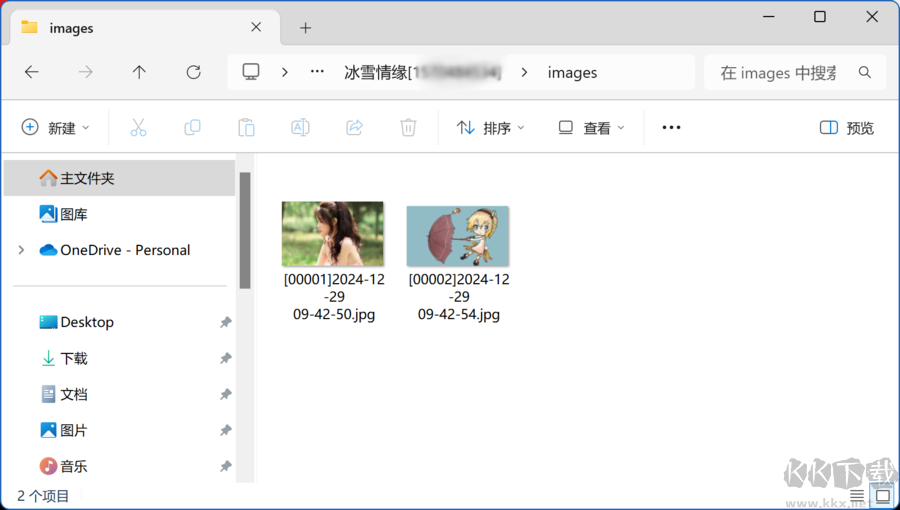Viewport: 900px width, 510px height.
Task: Select OneDrive - Personal in sidebar
Action: [115, 250]
